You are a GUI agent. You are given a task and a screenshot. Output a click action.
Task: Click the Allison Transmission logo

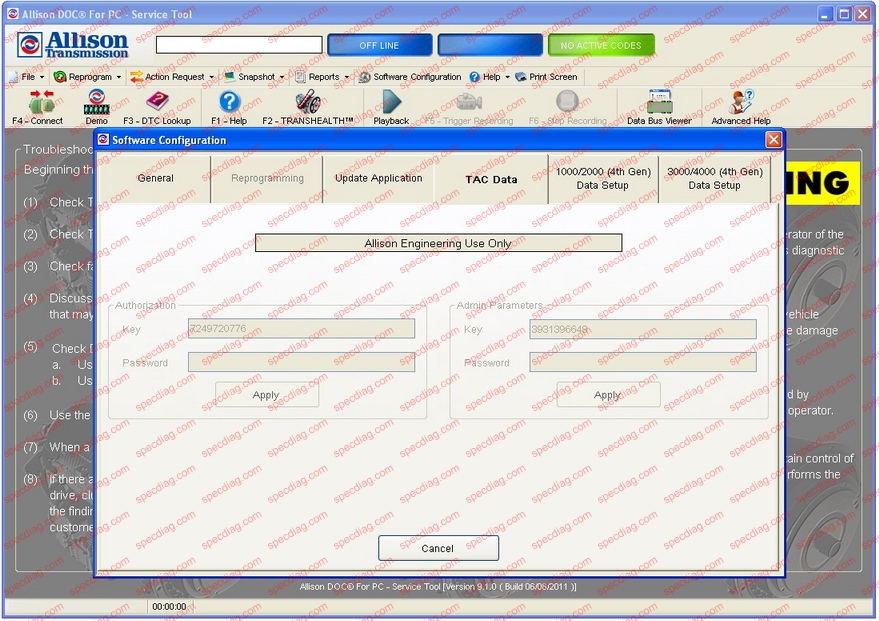pos(73,44)
